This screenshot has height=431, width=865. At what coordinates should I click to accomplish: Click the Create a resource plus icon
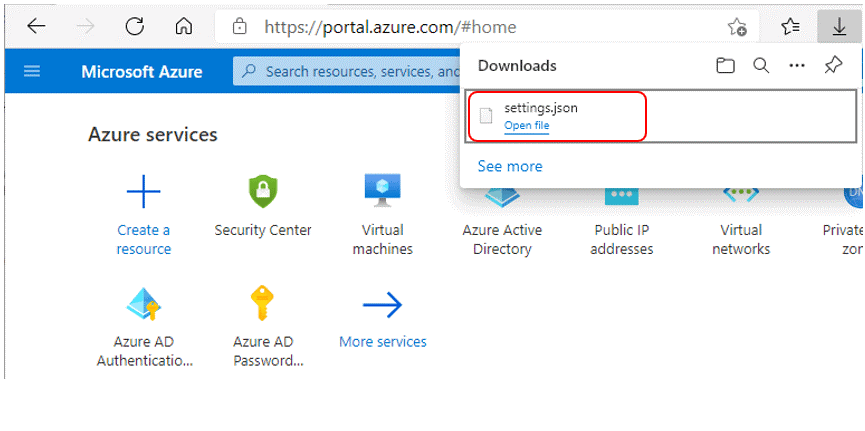click(x=143, y=191)
